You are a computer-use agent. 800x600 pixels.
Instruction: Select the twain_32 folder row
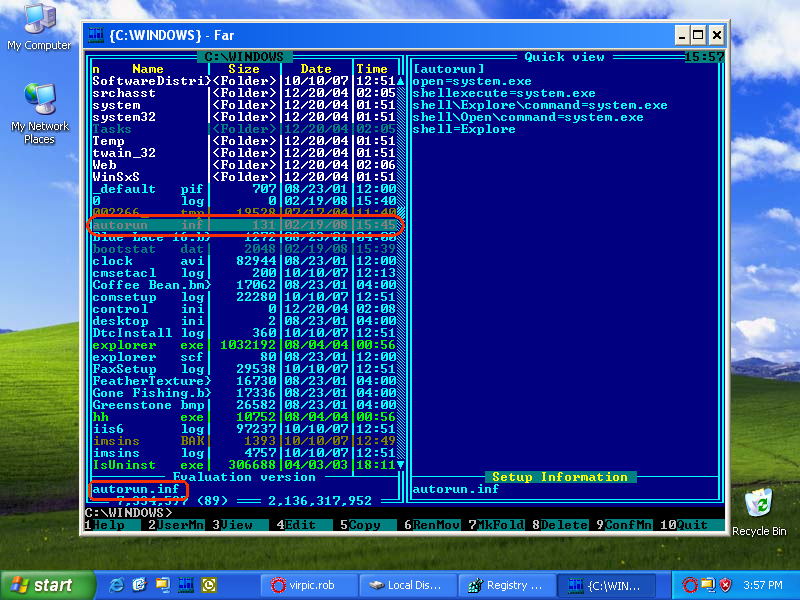tap(244, 153)
